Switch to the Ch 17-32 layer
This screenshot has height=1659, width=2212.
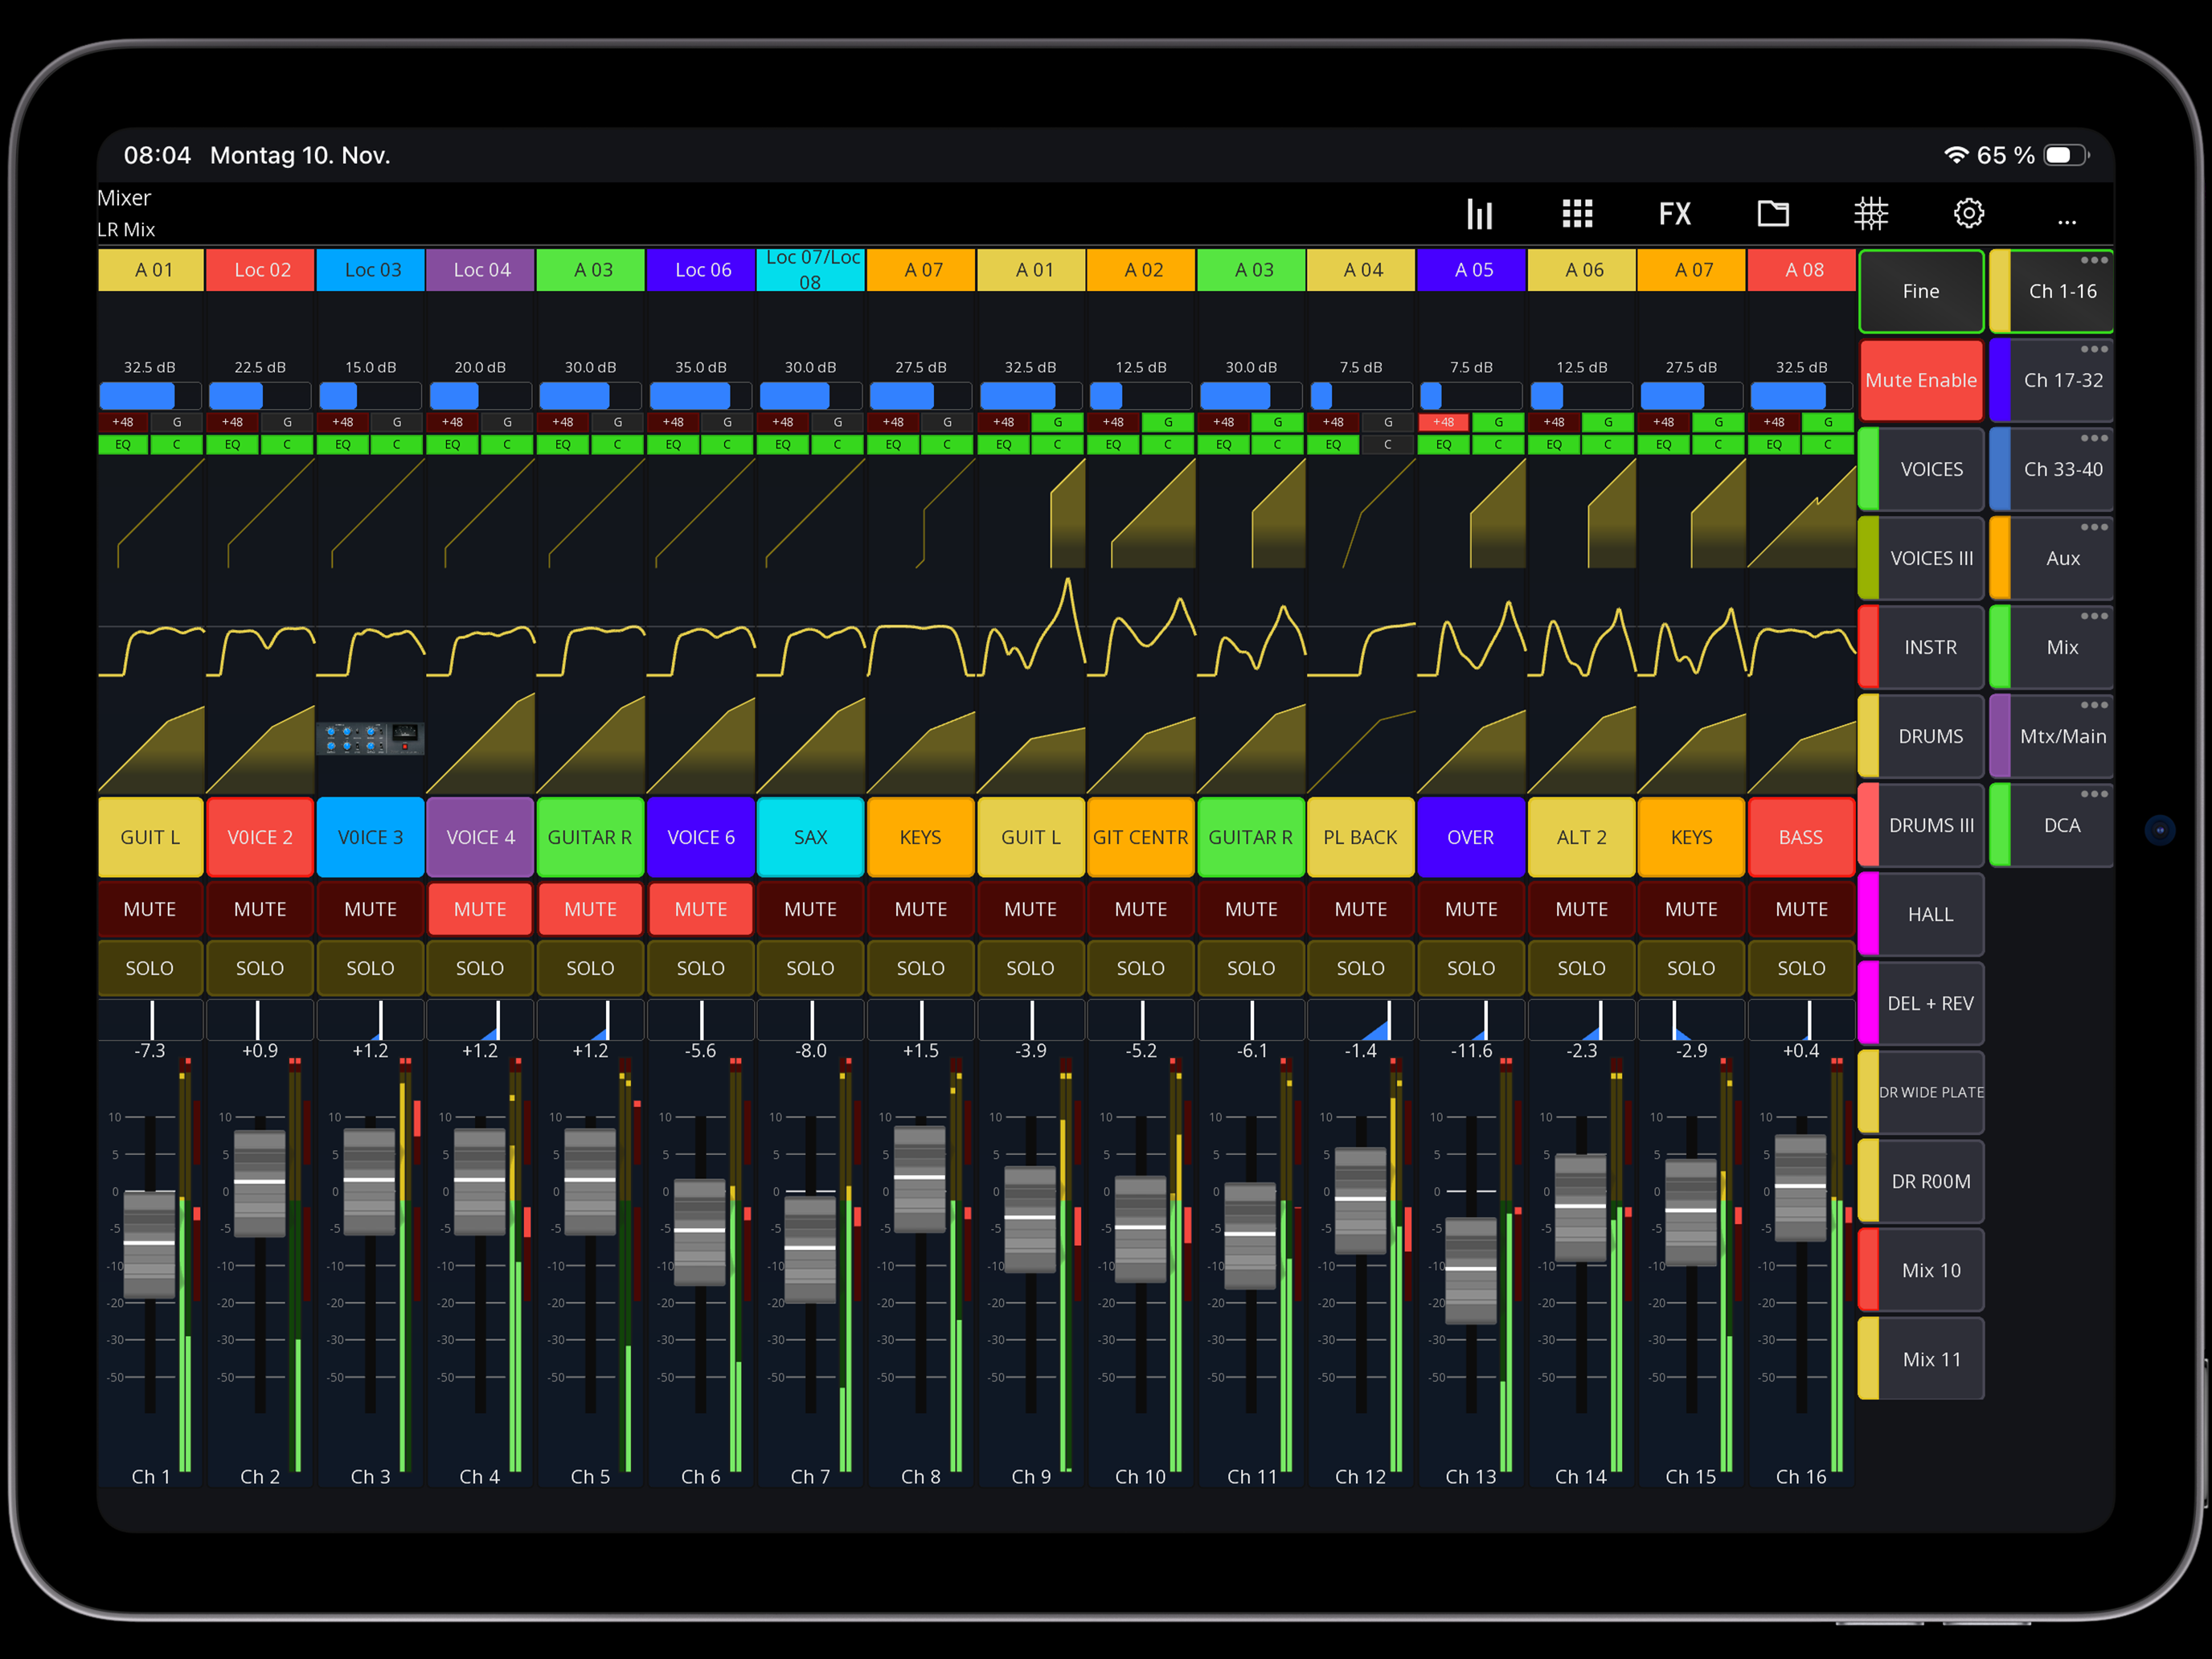tap(2062, 381)
